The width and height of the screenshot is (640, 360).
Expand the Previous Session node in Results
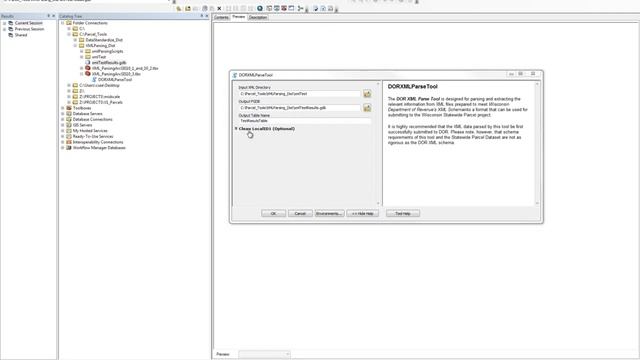[x=4, y=29]
